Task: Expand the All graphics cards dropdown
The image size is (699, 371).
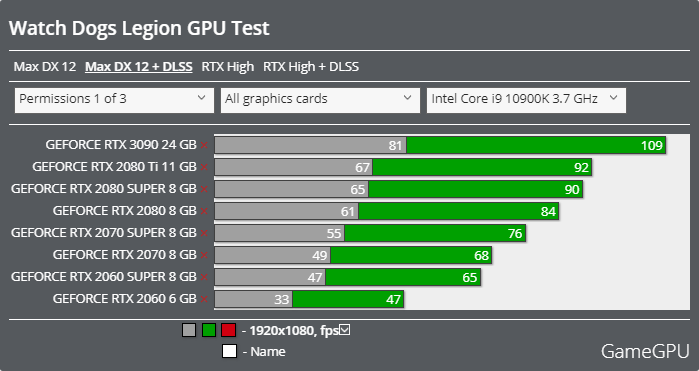Action: click(x=320, y=100)
